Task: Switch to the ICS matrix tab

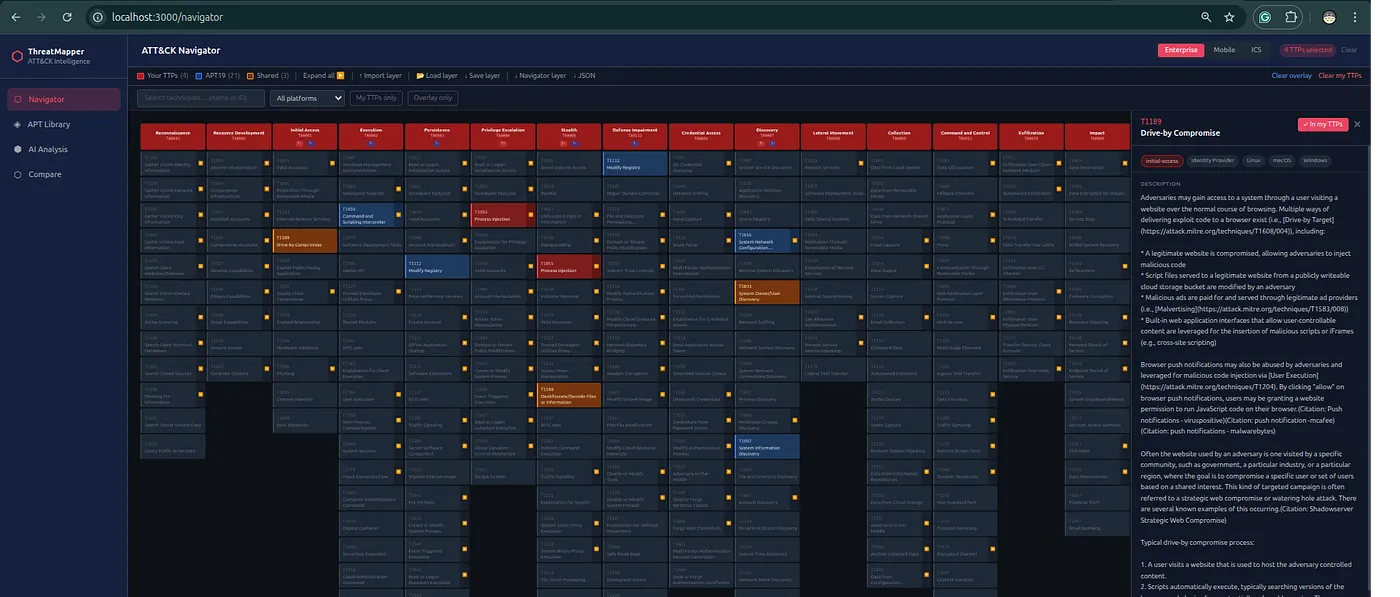Action: pyautogui.click(x=1256, y=50)
